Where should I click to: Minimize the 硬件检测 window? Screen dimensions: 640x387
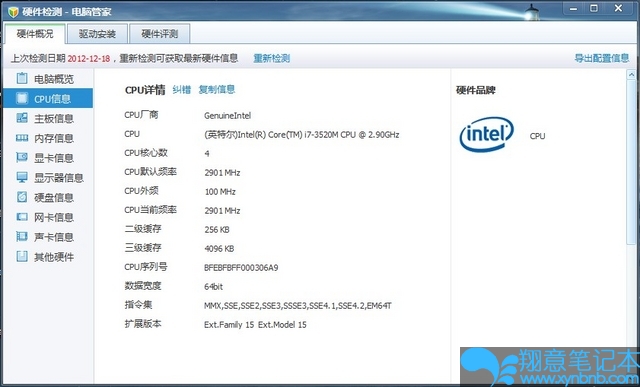pyautogui.click(x=574, y=8)
